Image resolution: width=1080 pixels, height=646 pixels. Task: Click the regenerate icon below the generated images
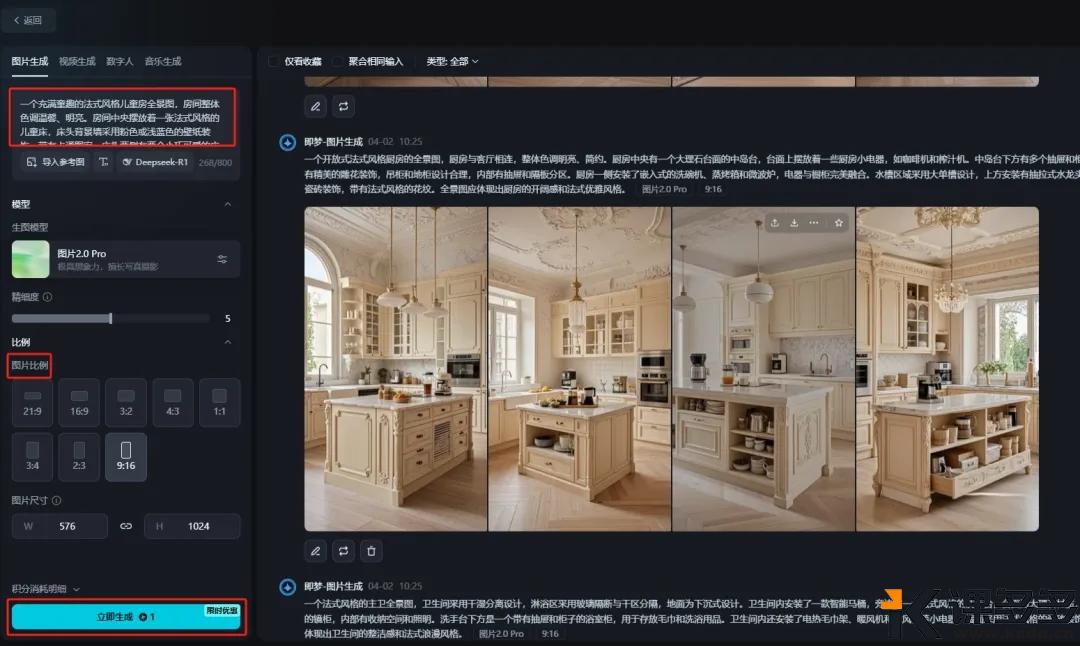pos(344,551)
